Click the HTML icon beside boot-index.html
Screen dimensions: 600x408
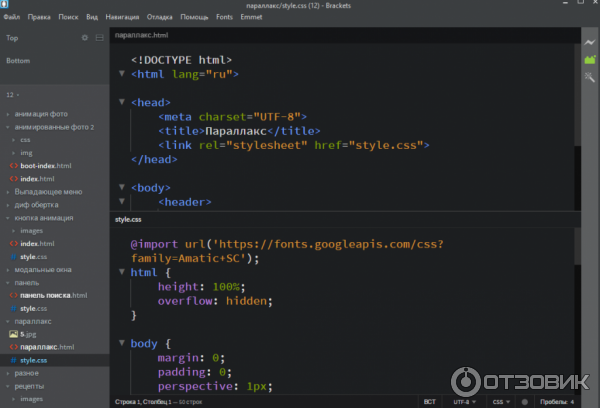point(13,166)
